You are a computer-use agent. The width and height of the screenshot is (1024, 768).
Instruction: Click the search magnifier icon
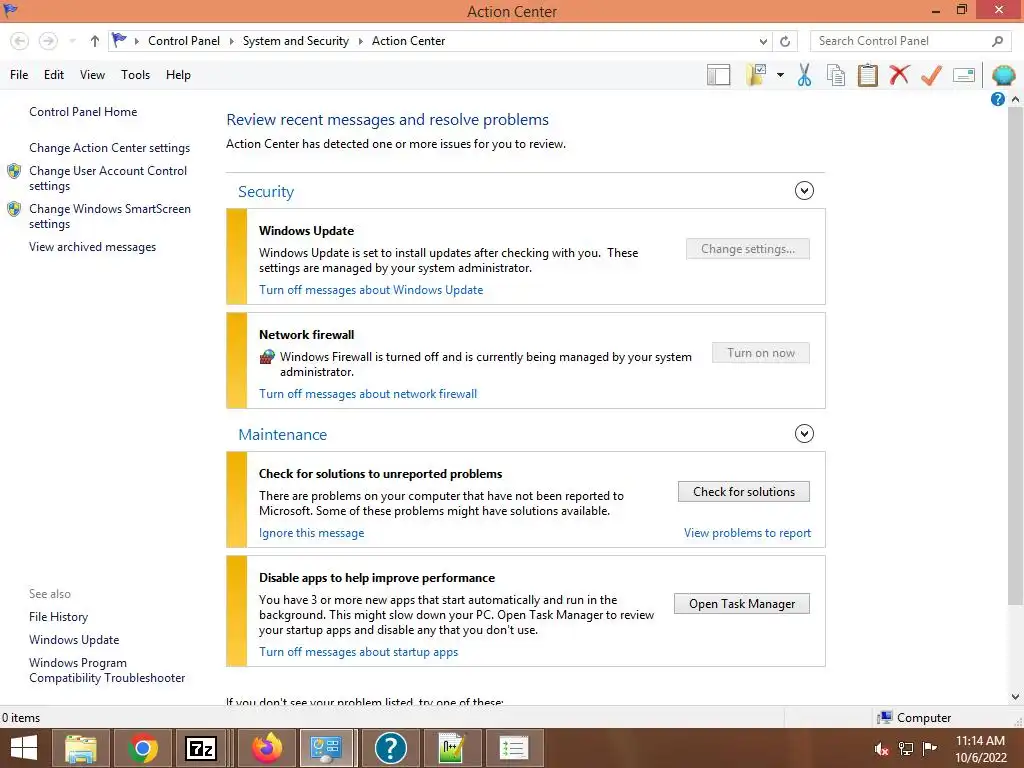tap(997, 41)
